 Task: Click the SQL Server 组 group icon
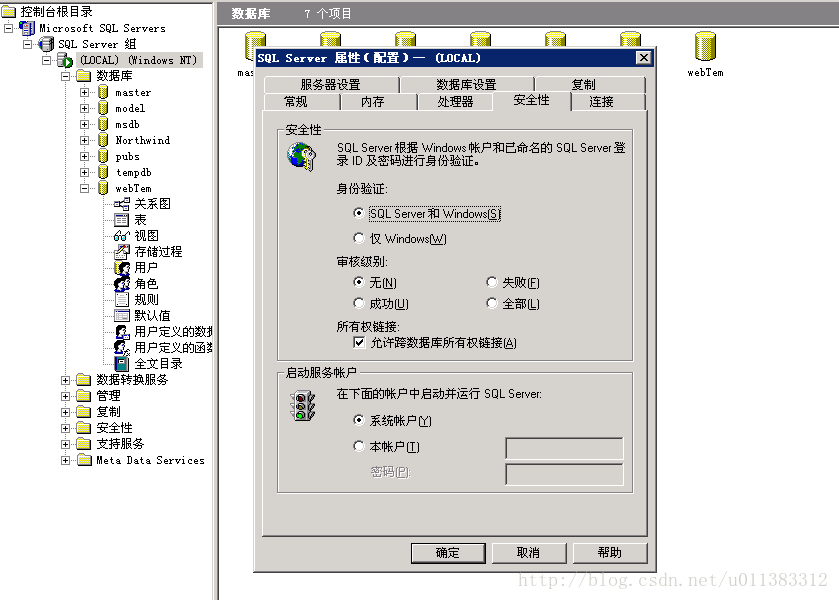[46, 44]
